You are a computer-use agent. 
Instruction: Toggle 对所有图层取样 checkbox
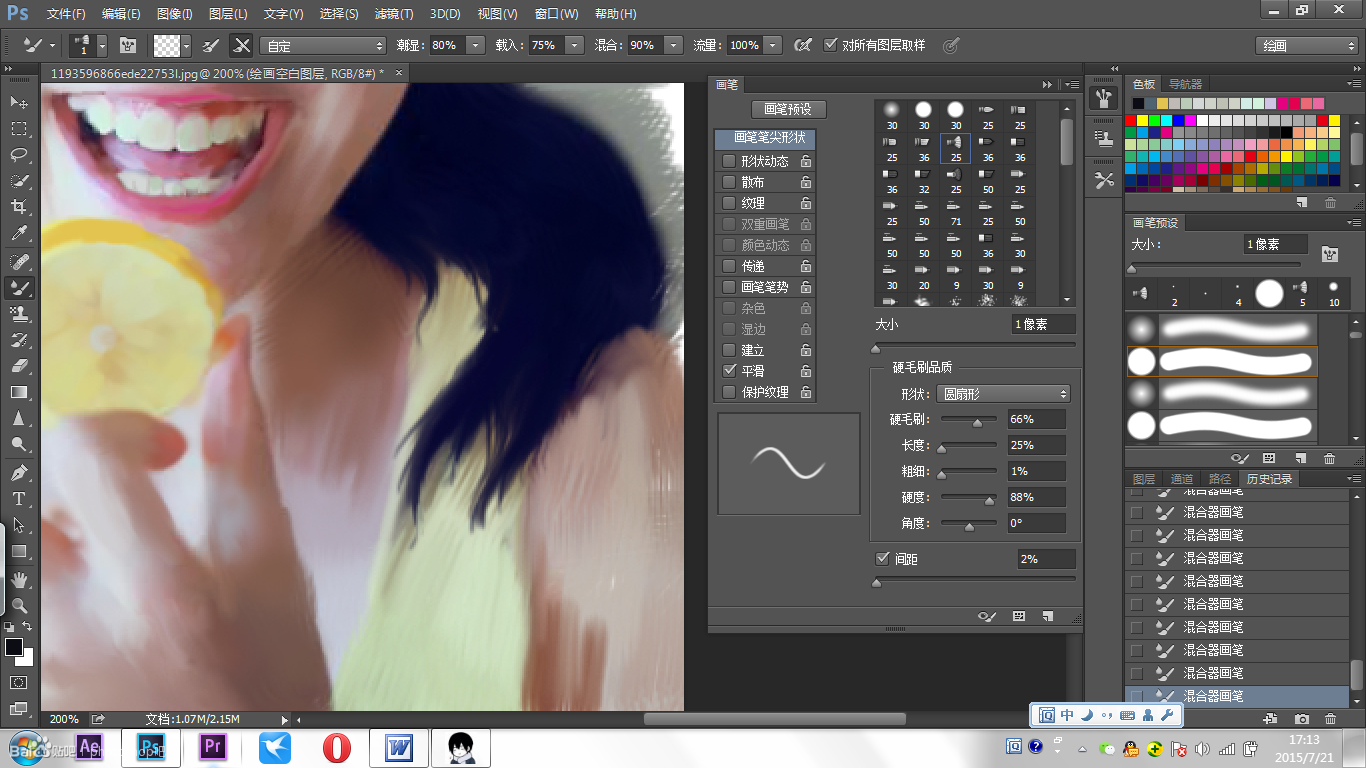pos(830,45)
